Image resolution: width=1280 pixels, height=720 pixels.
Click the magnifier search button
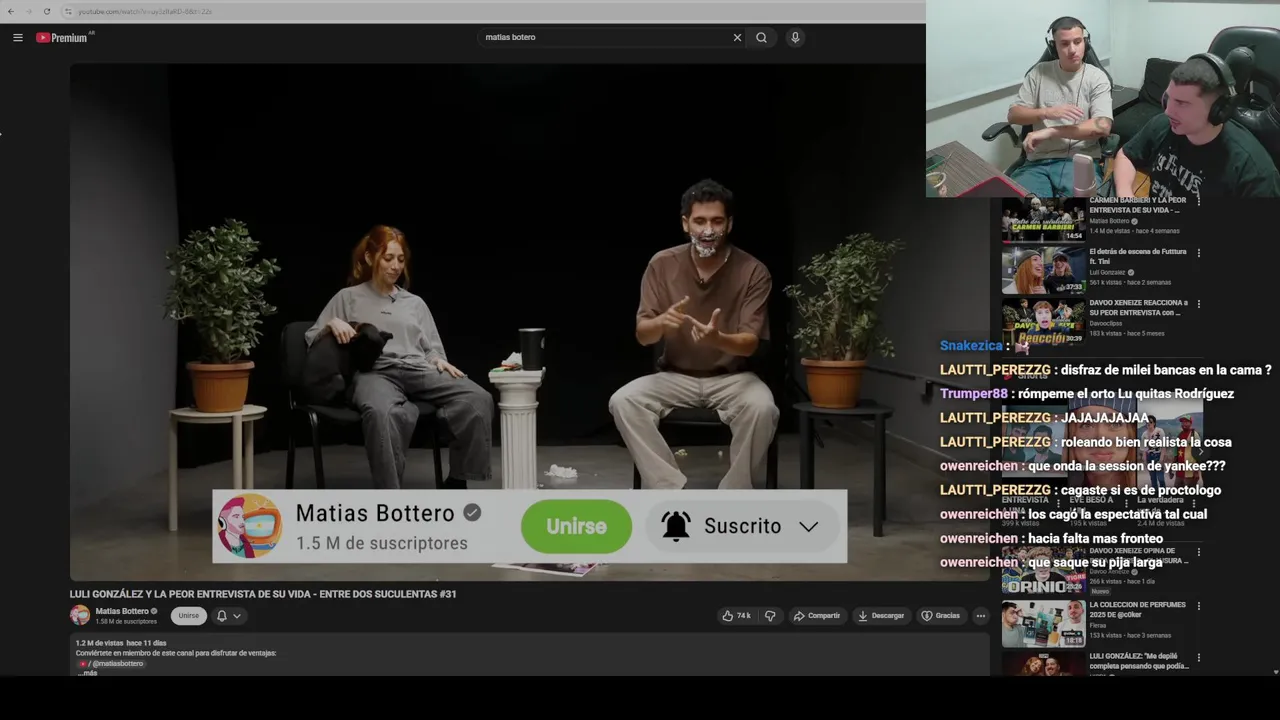pos(761,38)
